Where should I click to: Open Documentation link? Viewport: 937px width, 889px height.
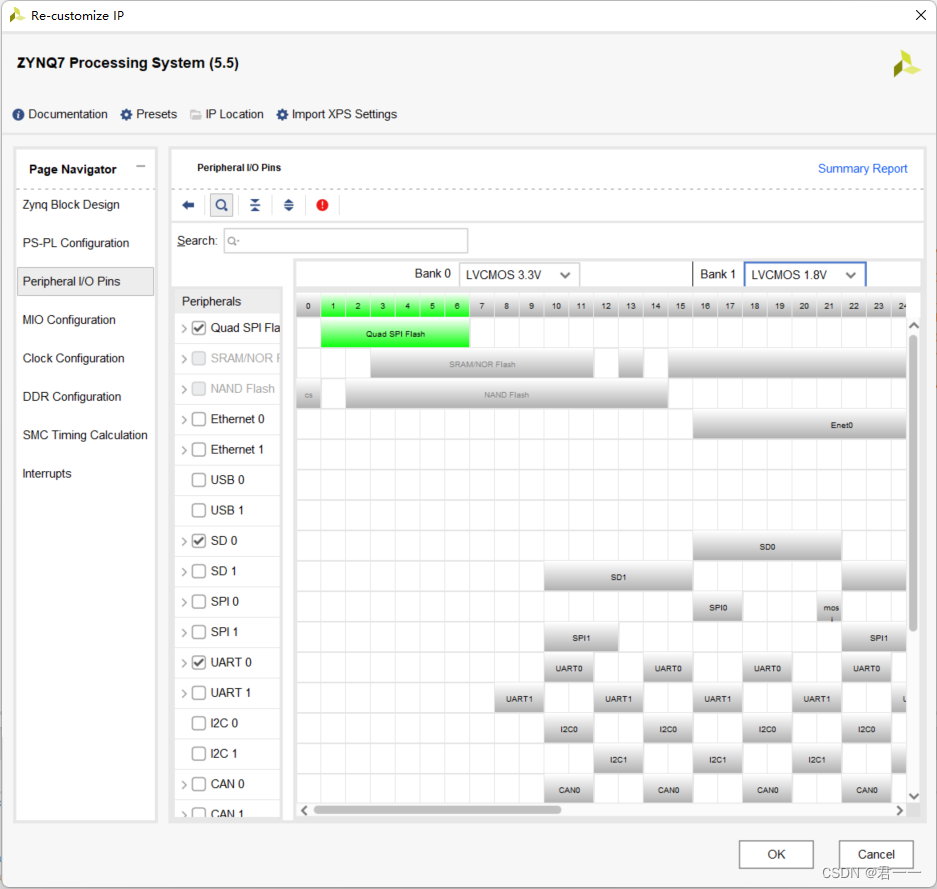[68, 115]
